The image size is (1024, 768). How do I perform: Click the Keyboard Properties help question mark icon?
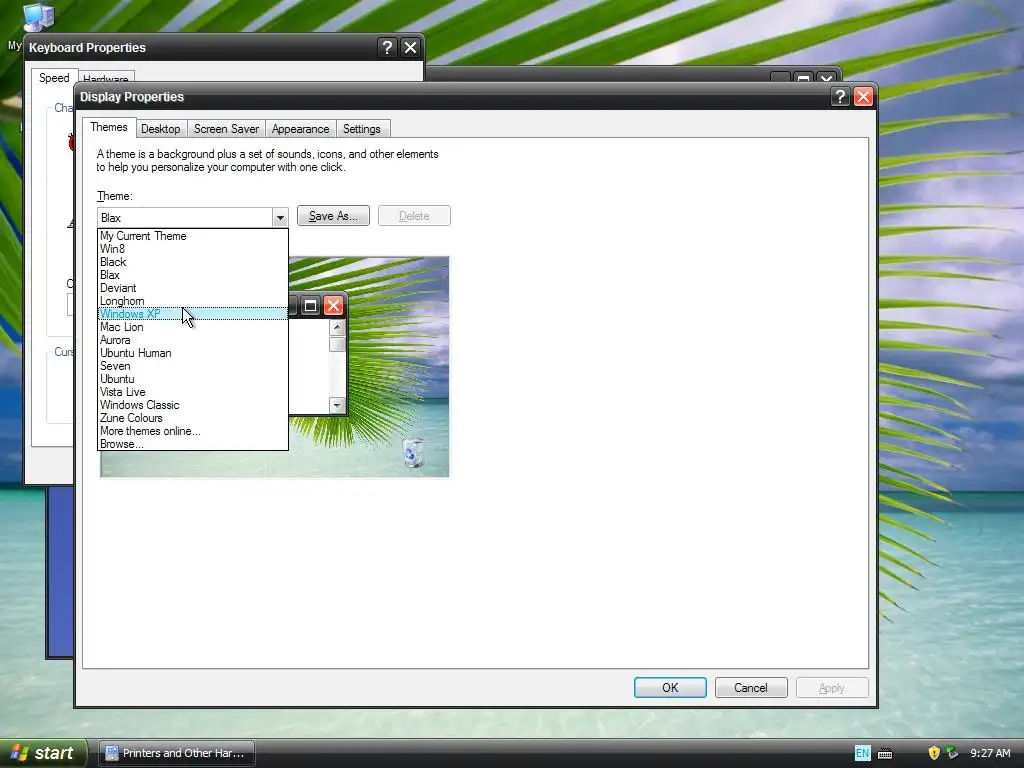pos(387,48)
